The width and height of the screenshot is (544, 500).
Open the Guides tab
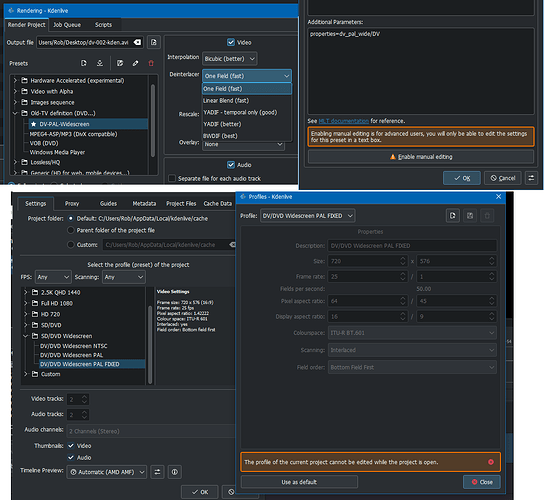(x=108, y=204)
